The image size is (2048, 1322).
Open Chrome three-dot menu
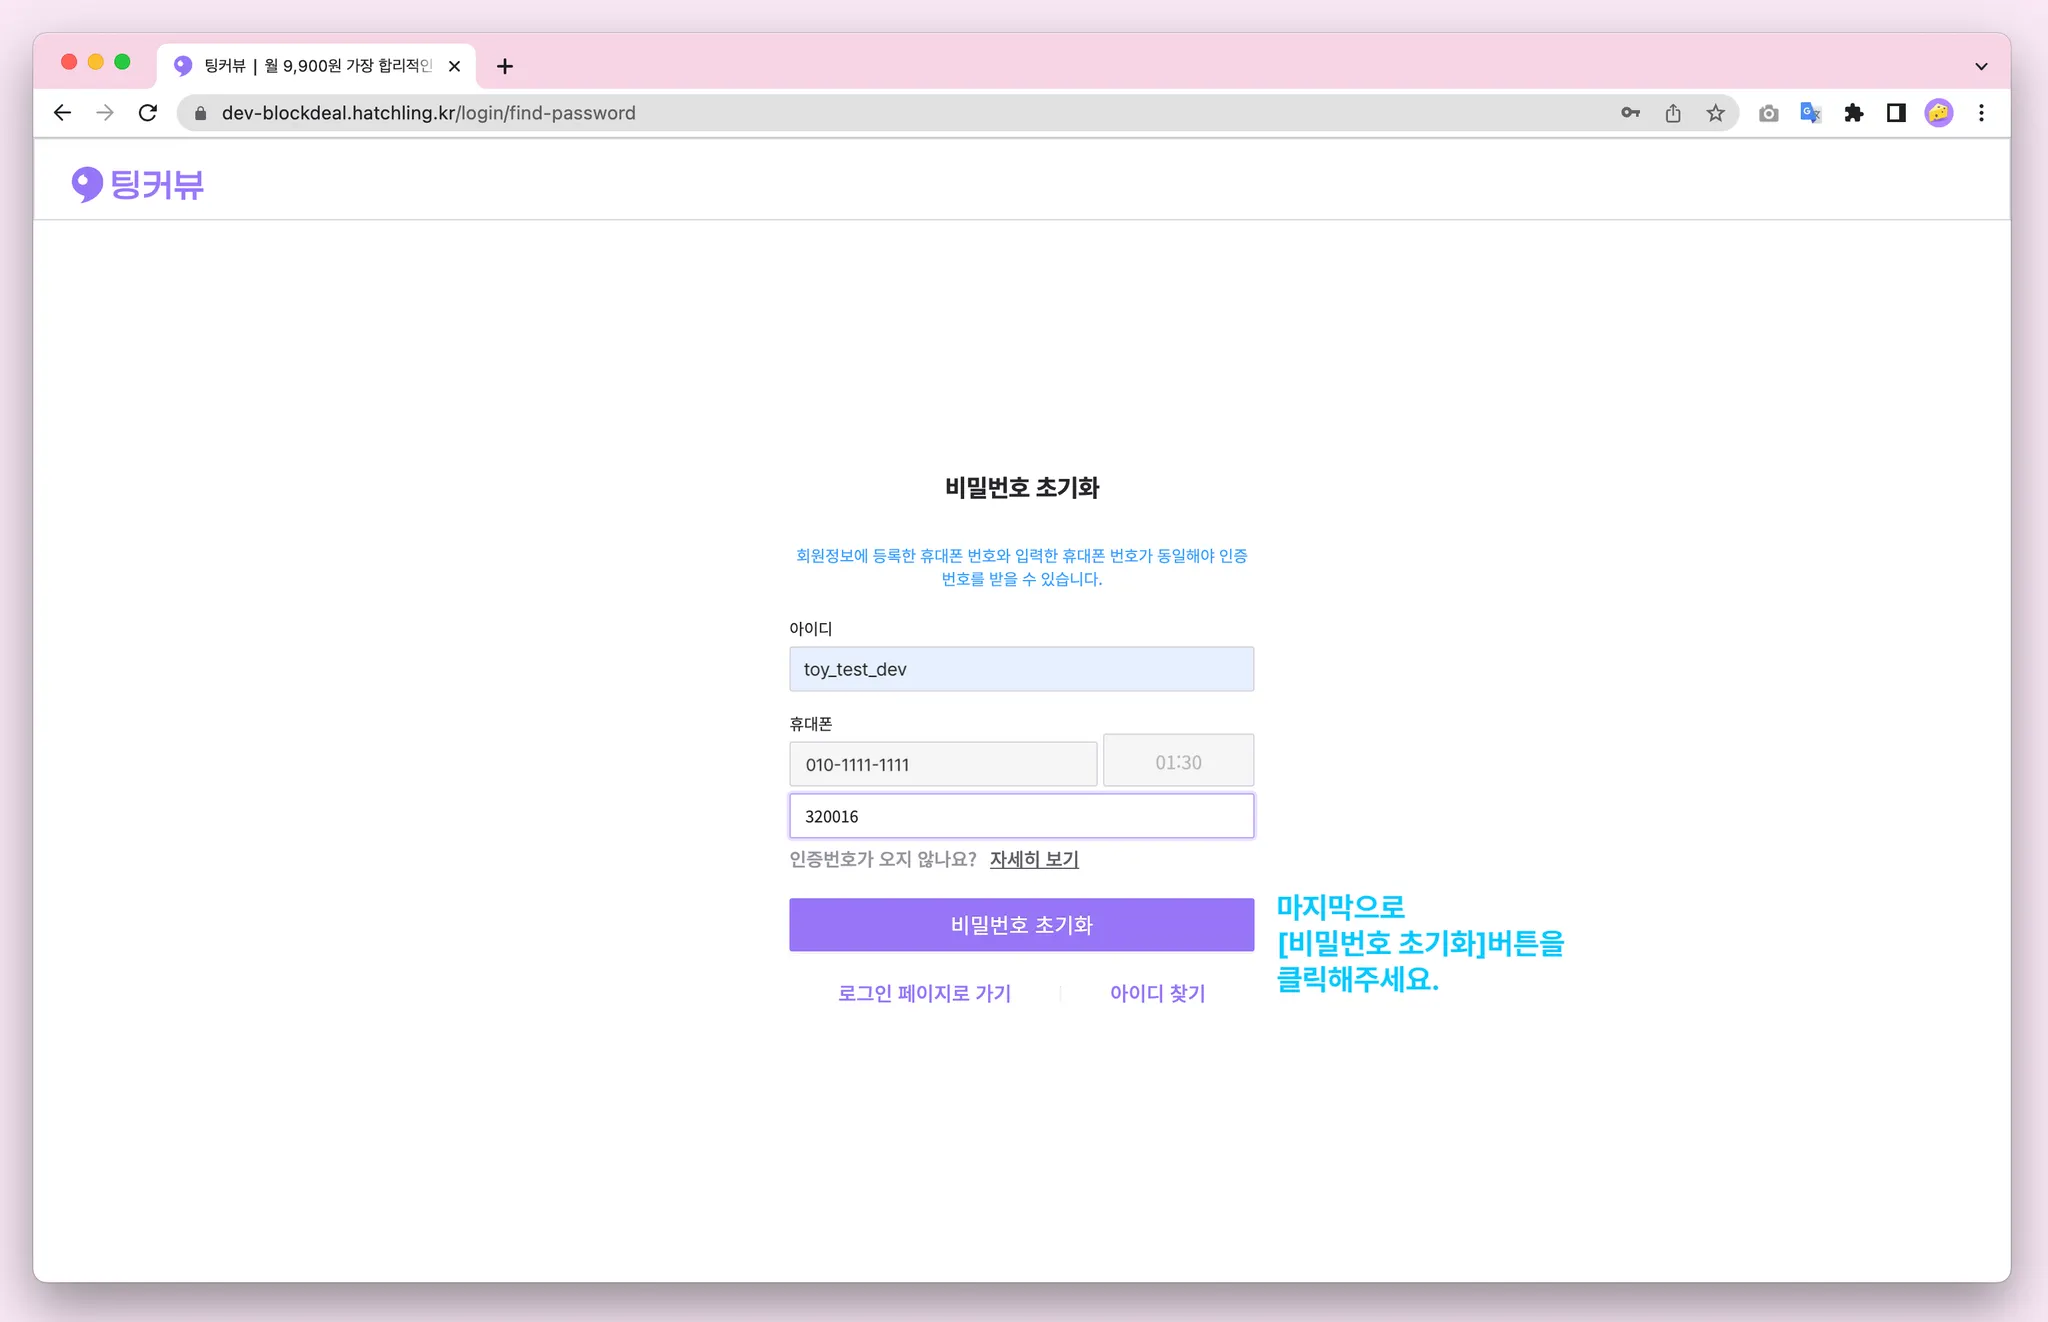tap(1981, 113)
